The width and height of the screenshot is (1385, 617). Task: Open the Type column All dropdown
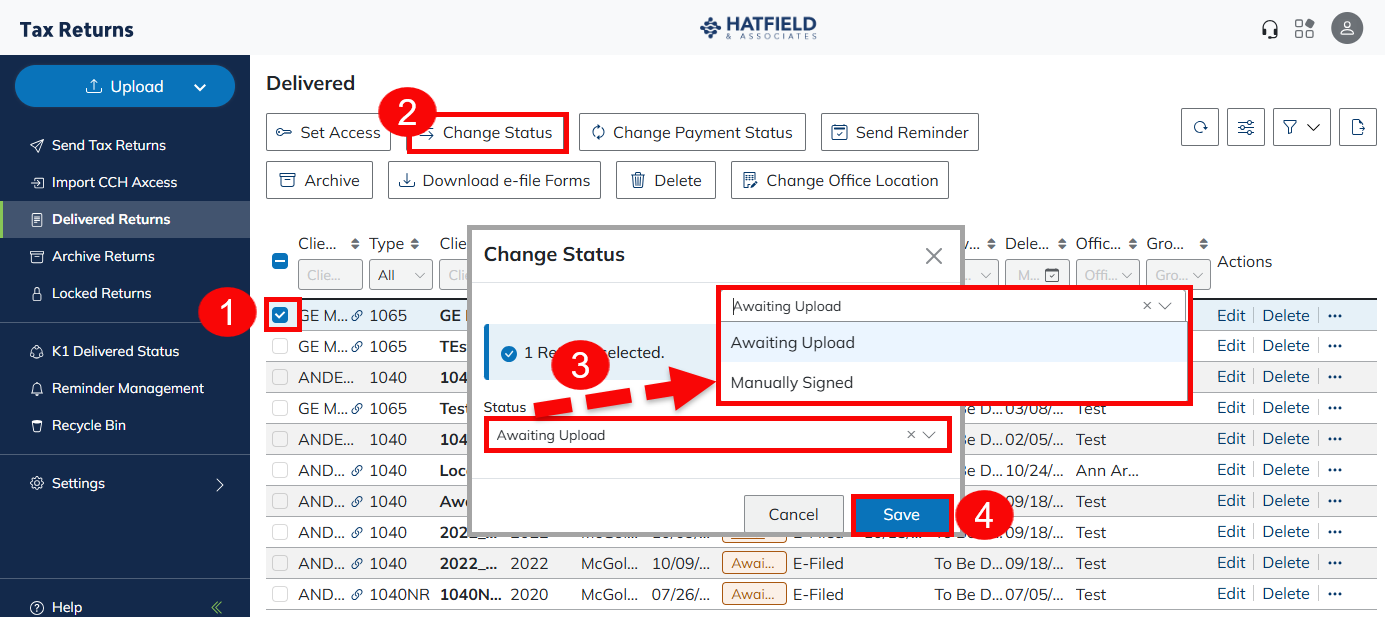(400, 275)
